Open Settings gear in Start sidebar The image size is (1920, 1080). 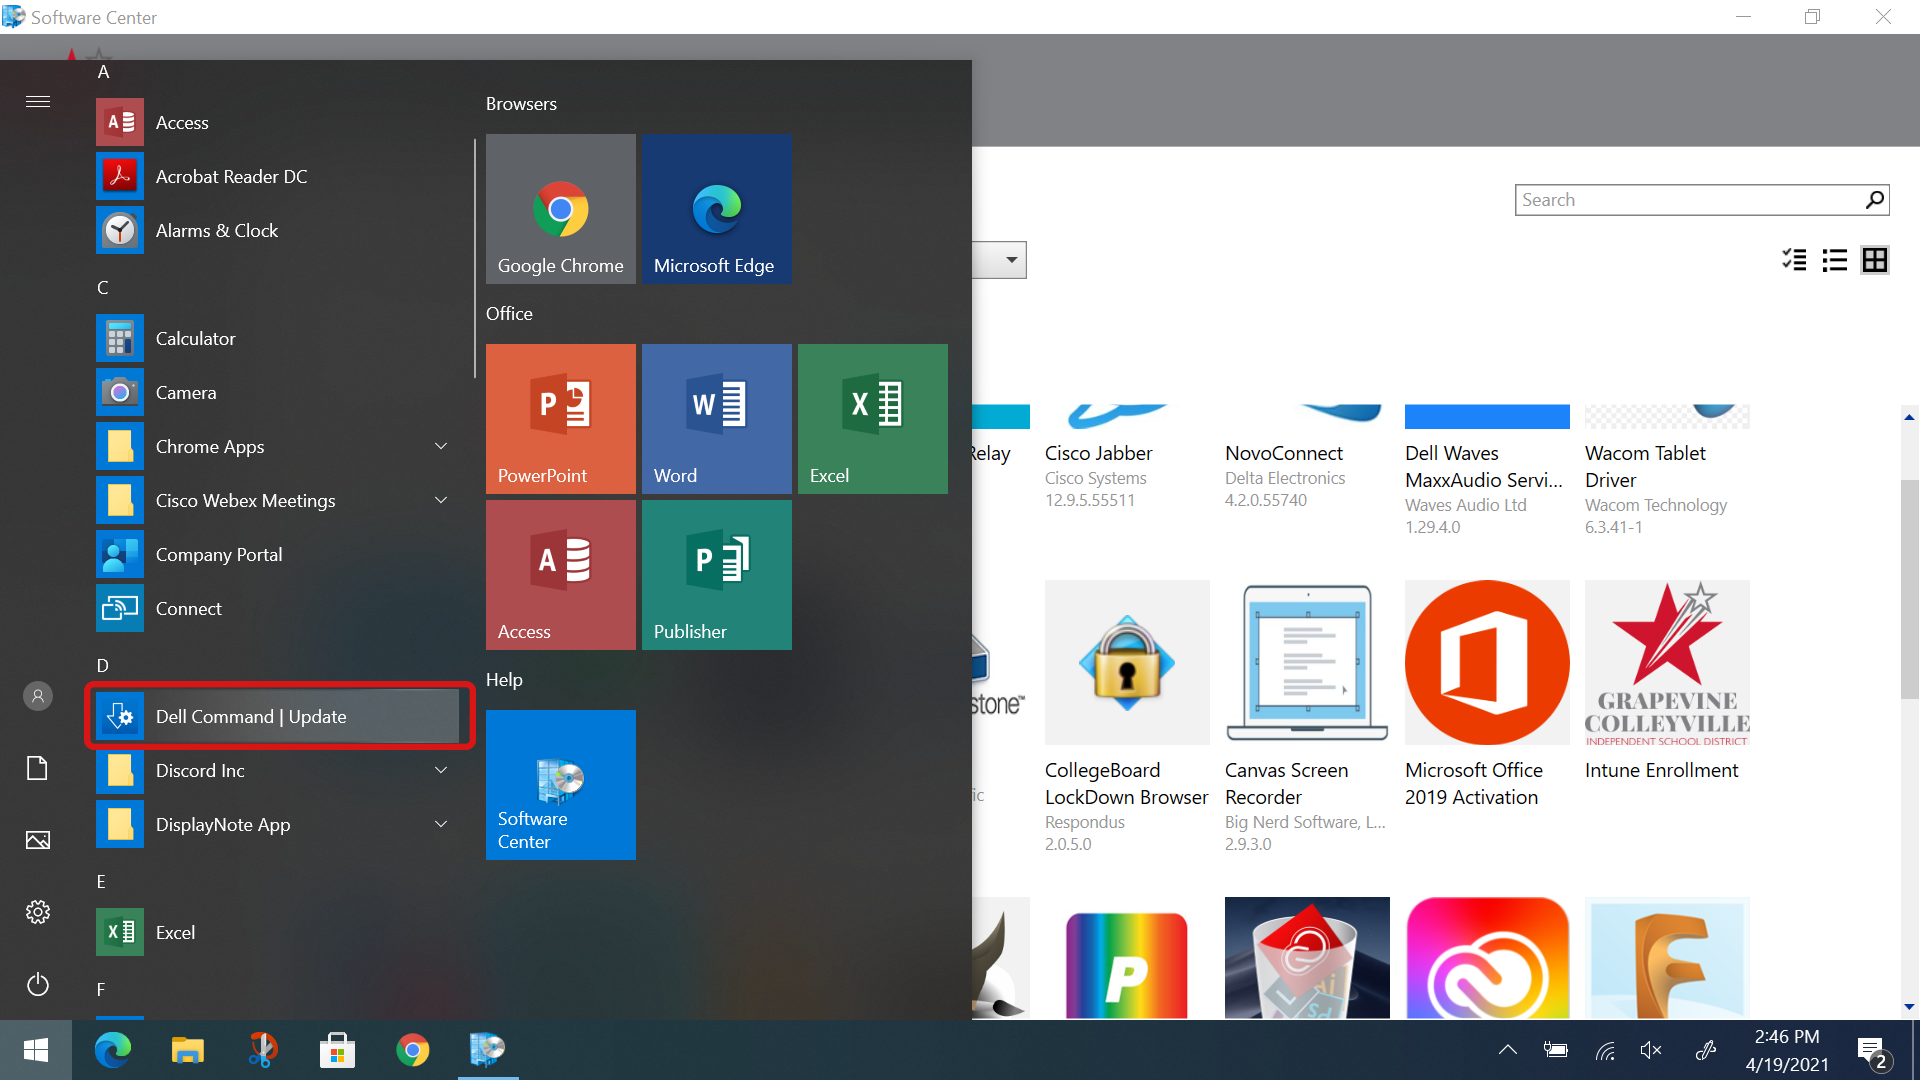(x=38, y=912)
